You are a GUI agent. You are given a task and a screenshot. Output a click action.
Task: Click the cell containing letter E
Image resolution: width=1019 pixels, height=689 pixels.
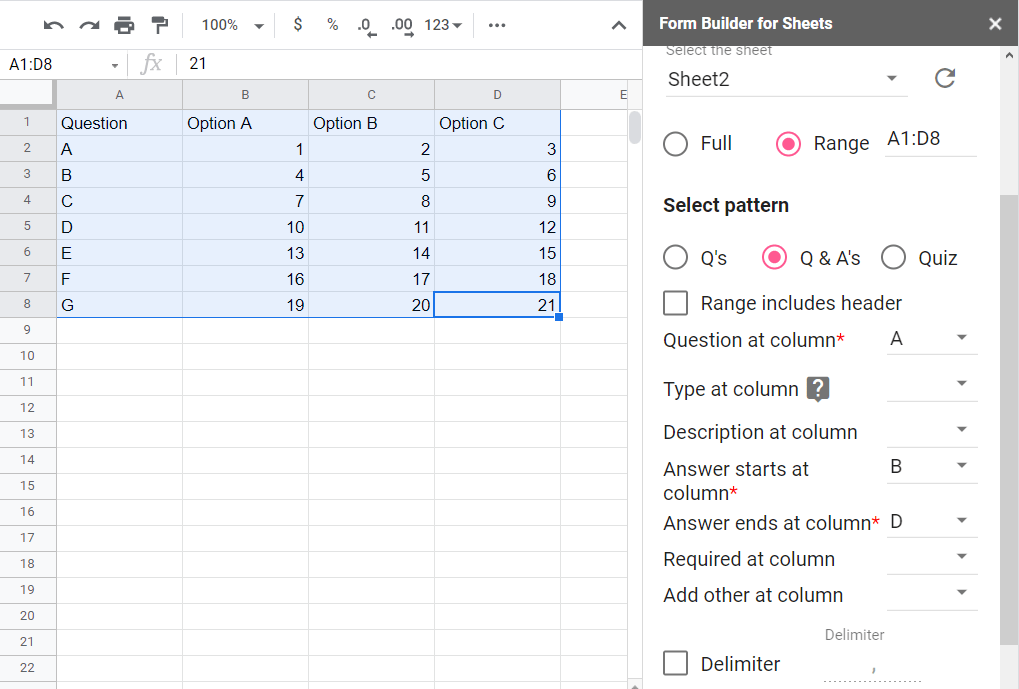point(120,253)
